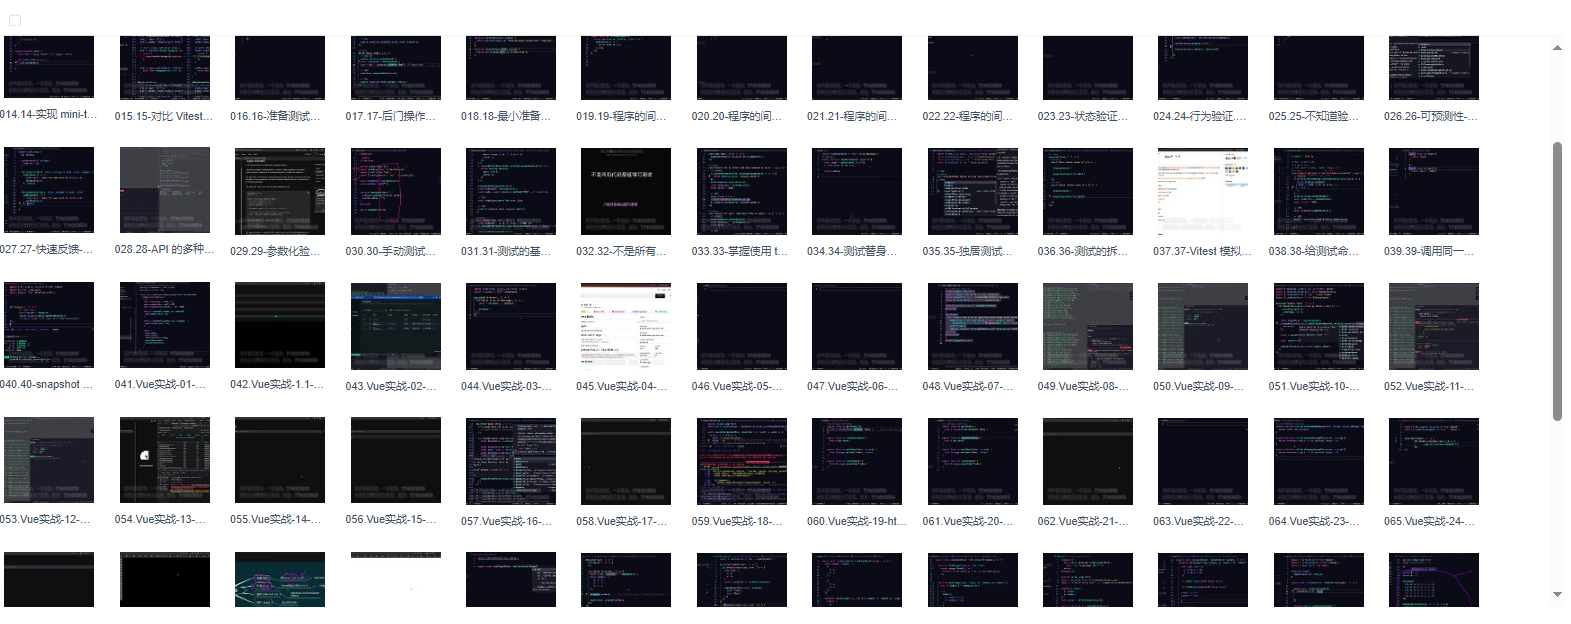
Task: Click the 033.33-掌握使用 file name
Action: click(740, 251)
